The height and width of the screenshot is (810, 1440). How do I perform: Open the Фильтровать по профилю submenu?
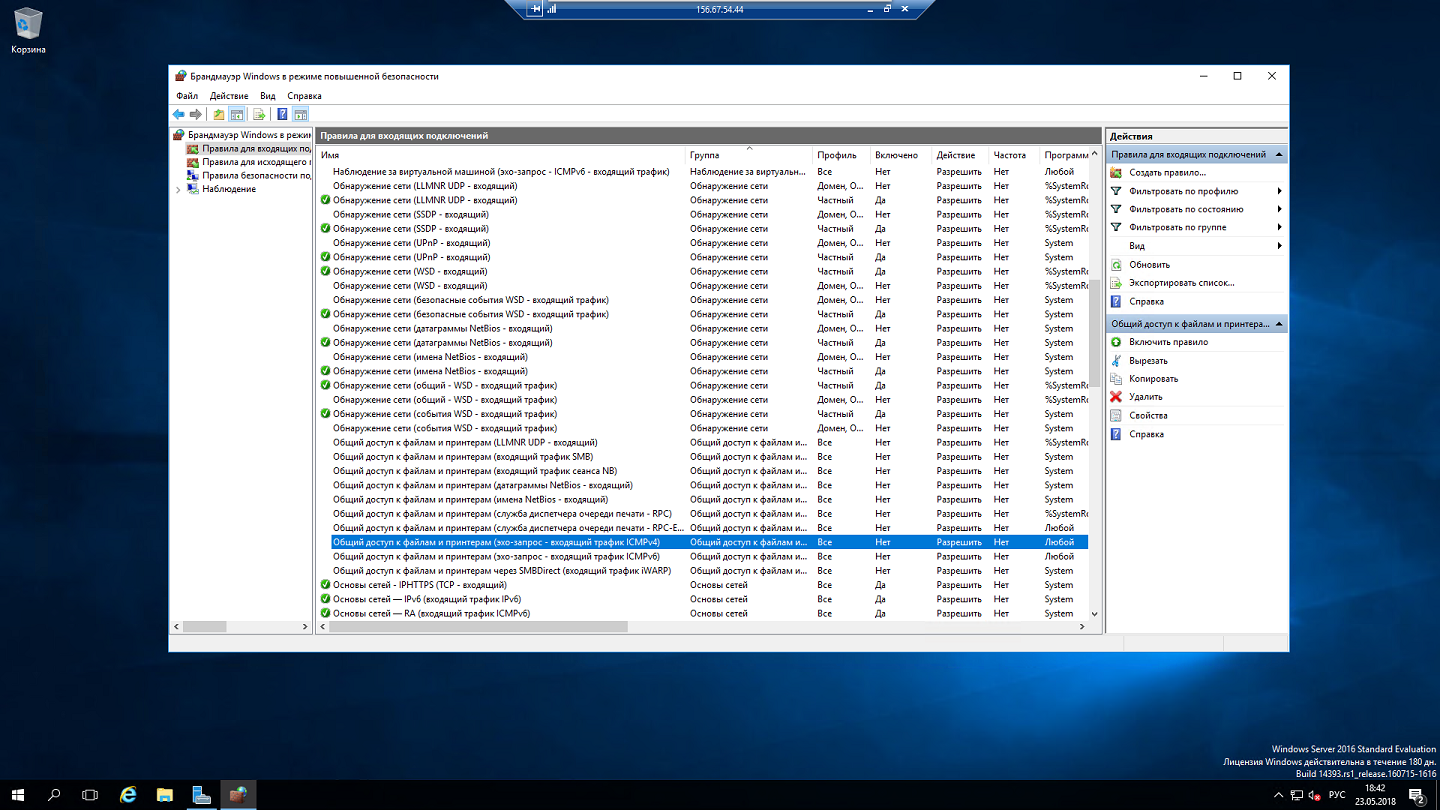1279,191
